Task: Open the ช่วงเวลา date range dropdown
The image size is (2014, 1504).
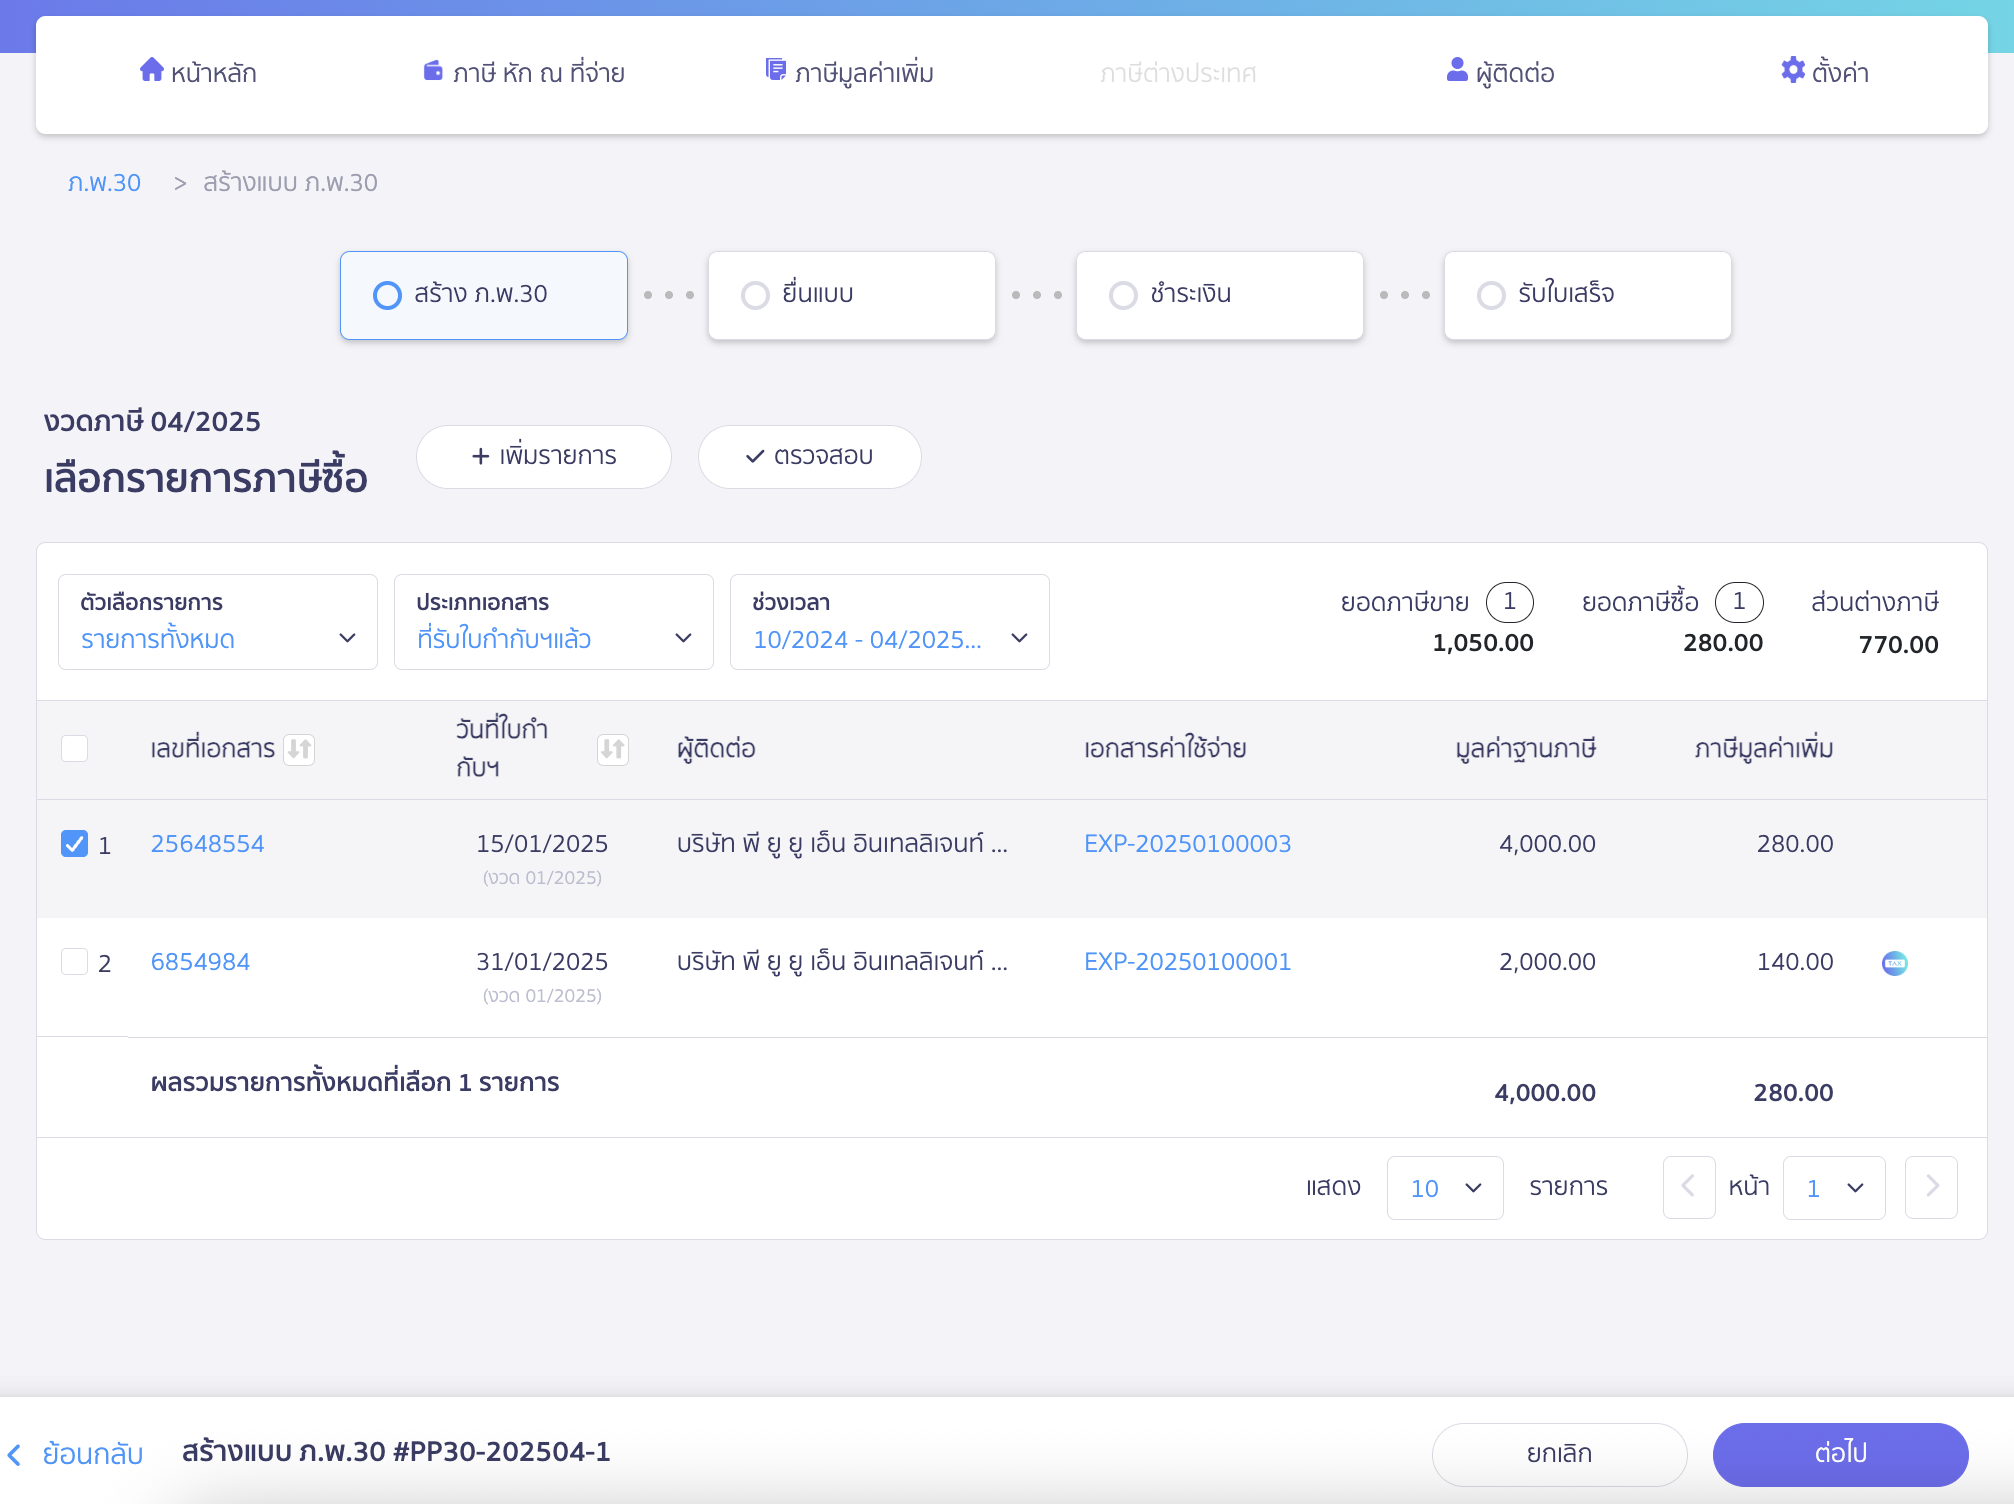Action: [890, 622]
